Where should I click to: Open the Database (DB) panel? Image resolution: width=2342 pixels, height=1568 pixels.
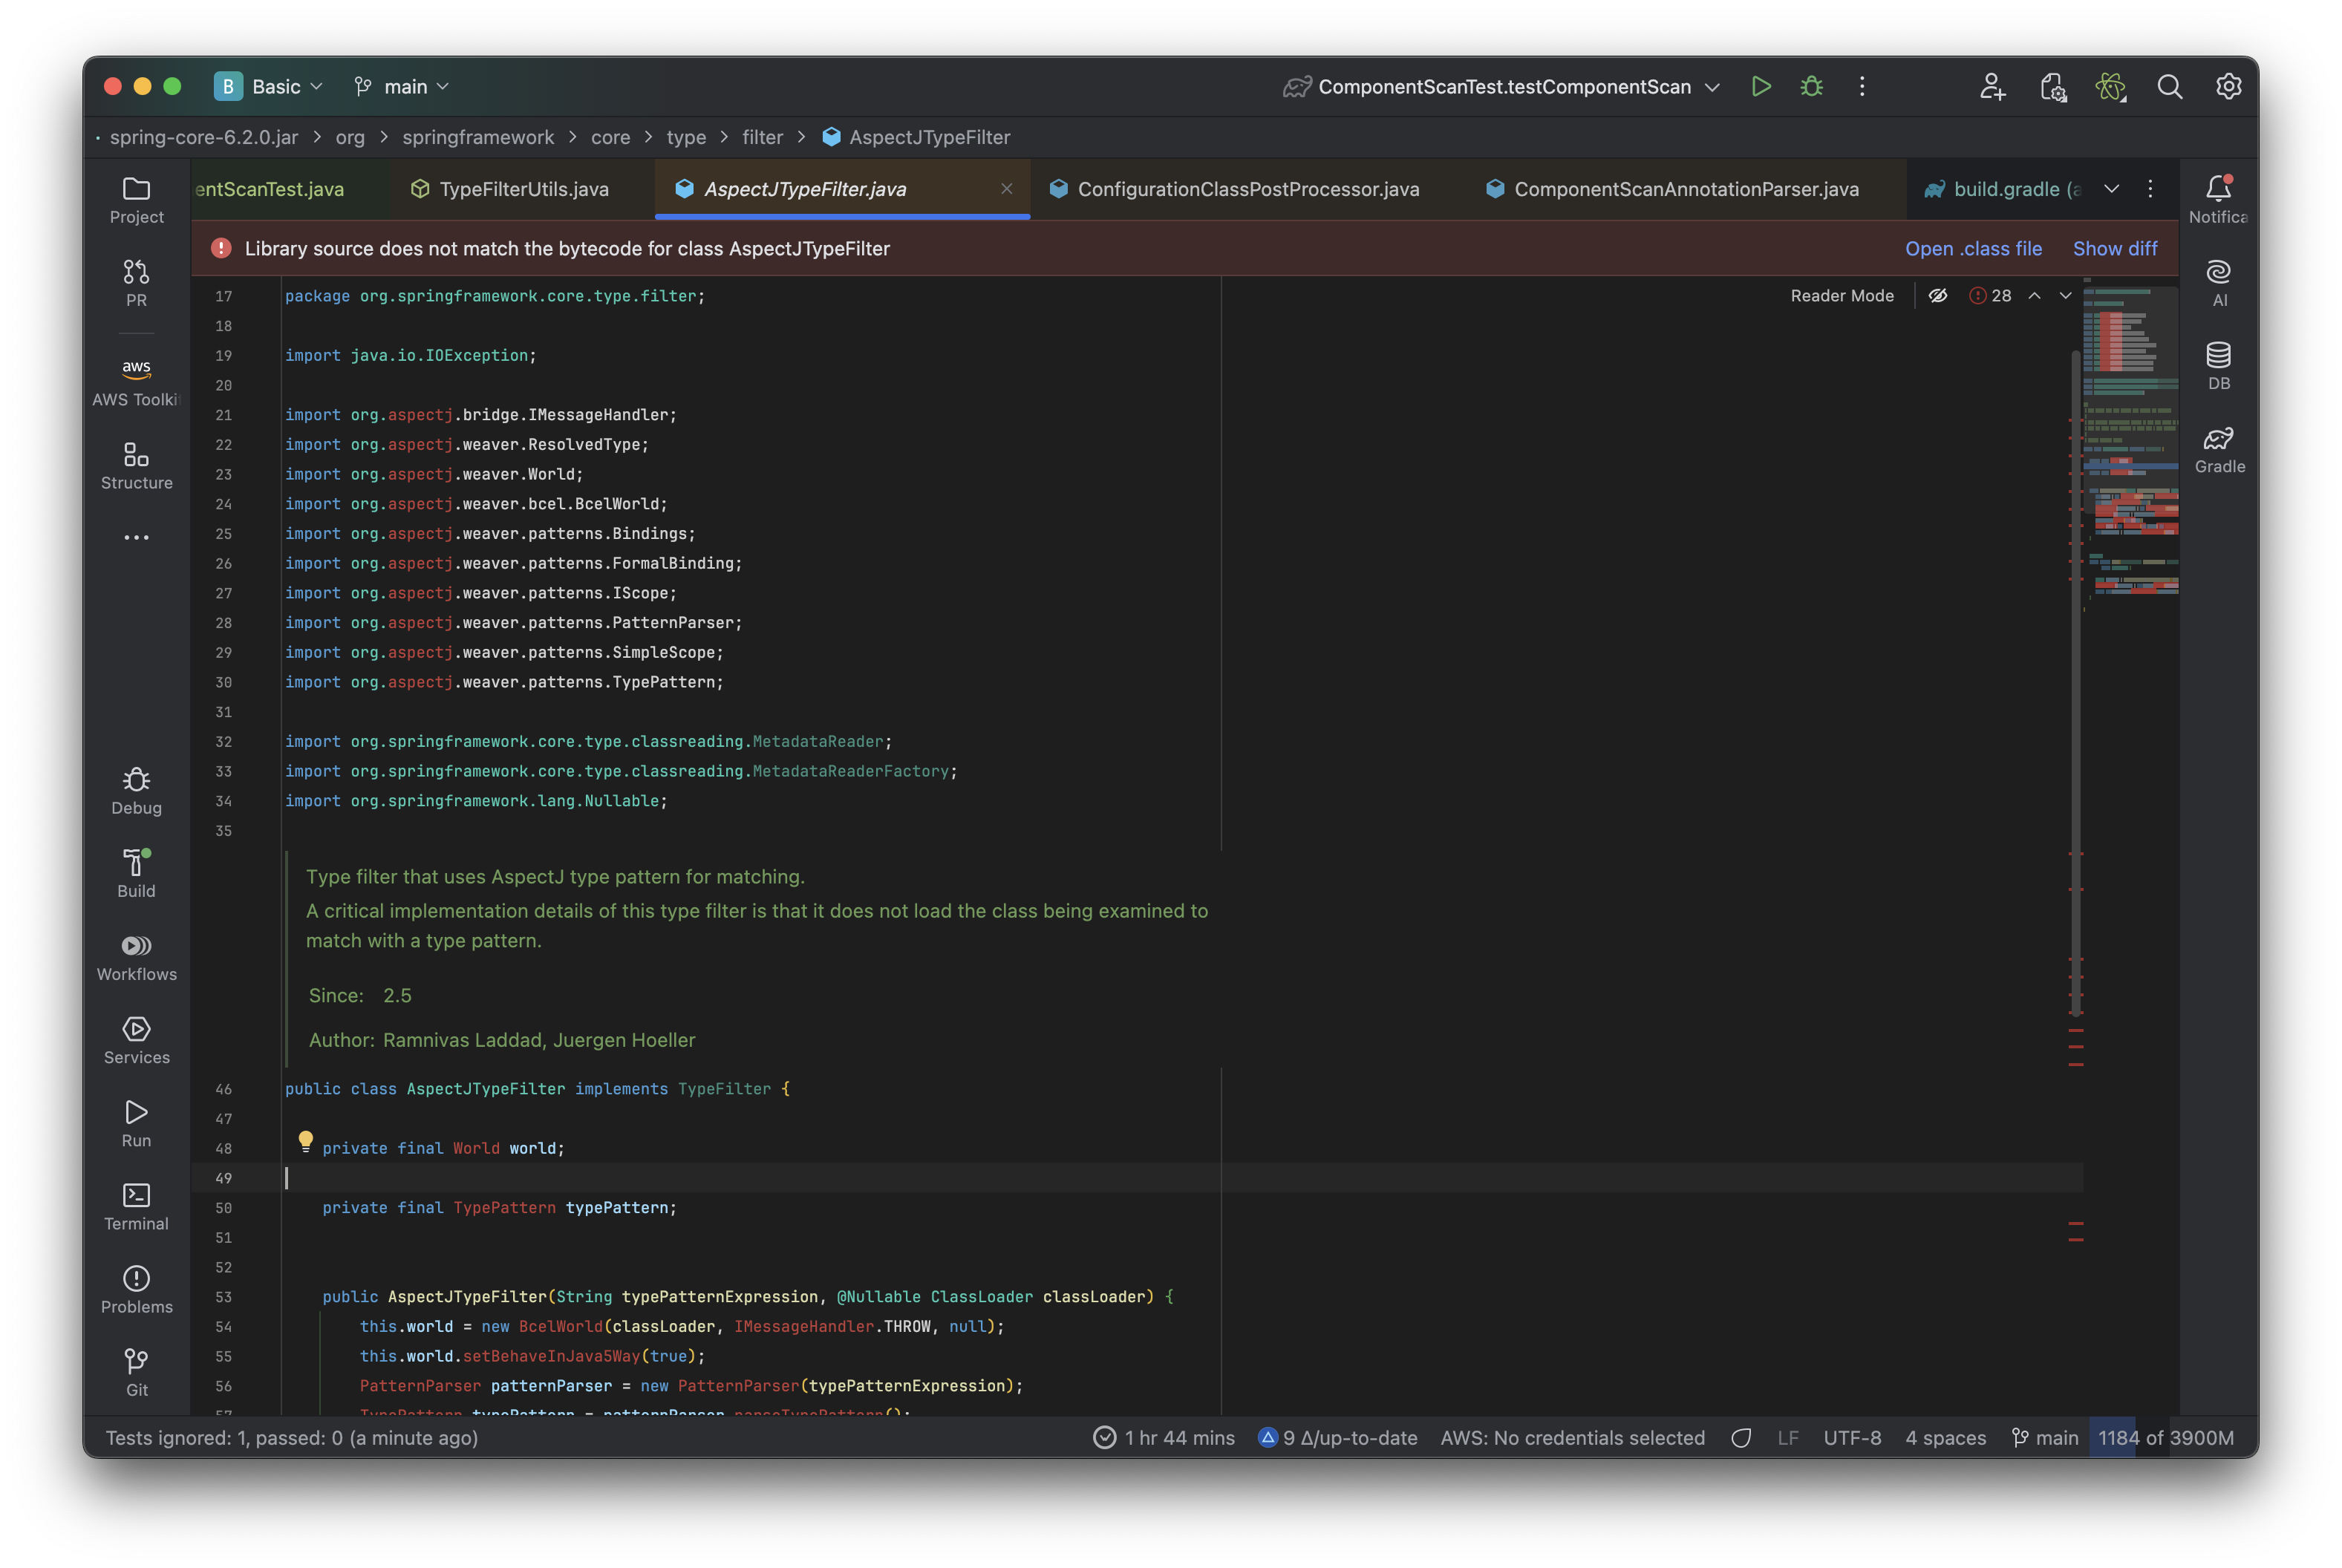tap(2219, 366)
